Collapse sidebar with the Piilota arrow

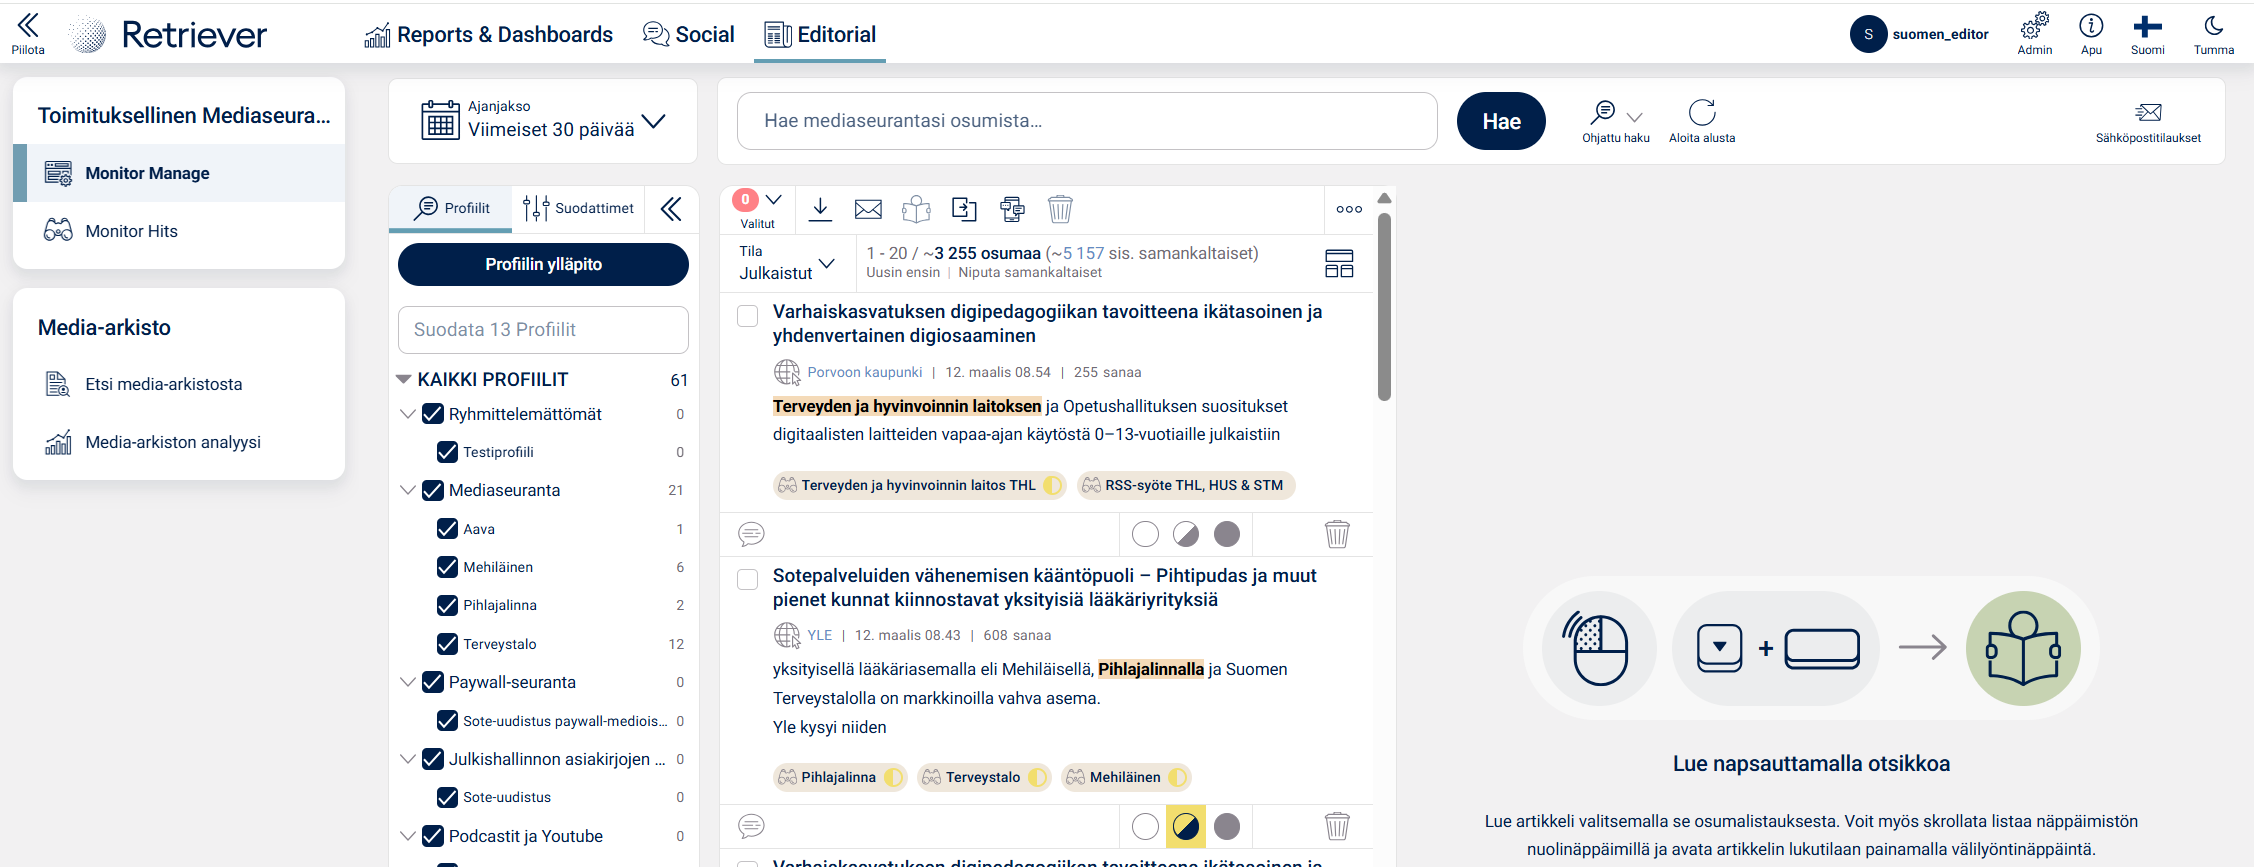[x=28, y=33]
